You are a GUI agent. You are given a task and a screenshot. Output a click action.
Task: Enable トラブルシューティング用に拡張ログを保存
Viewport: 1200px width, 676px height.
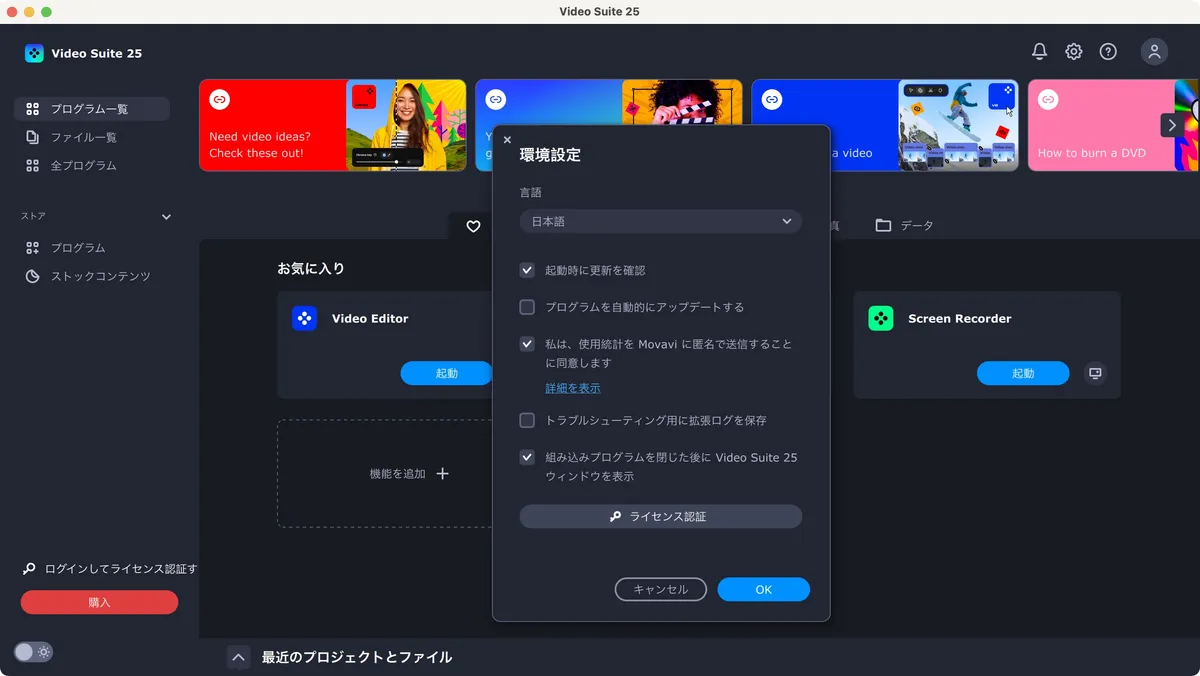(x=526, y=420)
